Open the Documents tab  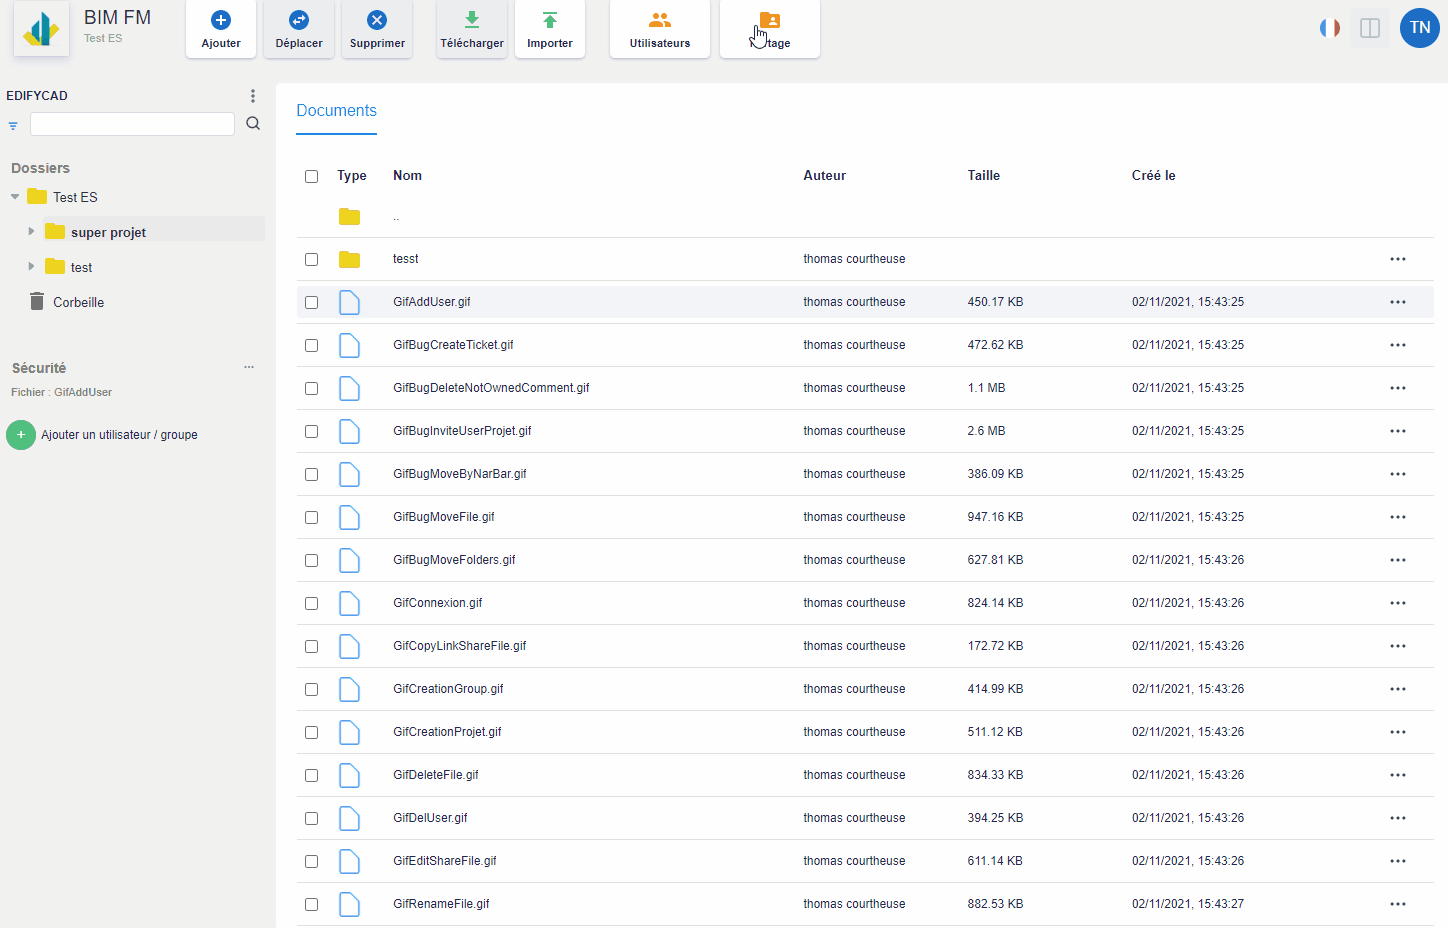coord(336,111)
